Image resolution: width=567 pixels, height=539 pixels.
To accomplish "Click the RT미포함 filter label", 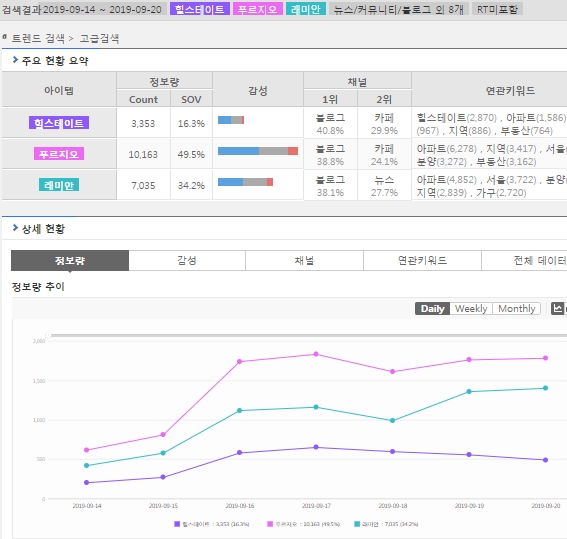I will (497, 9).
